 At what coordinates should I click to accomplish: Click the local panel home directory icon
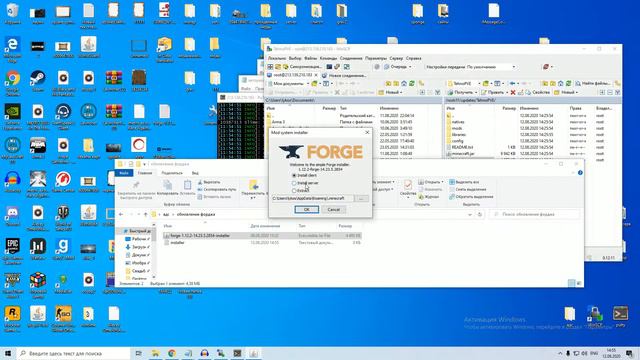coord(404,83)
